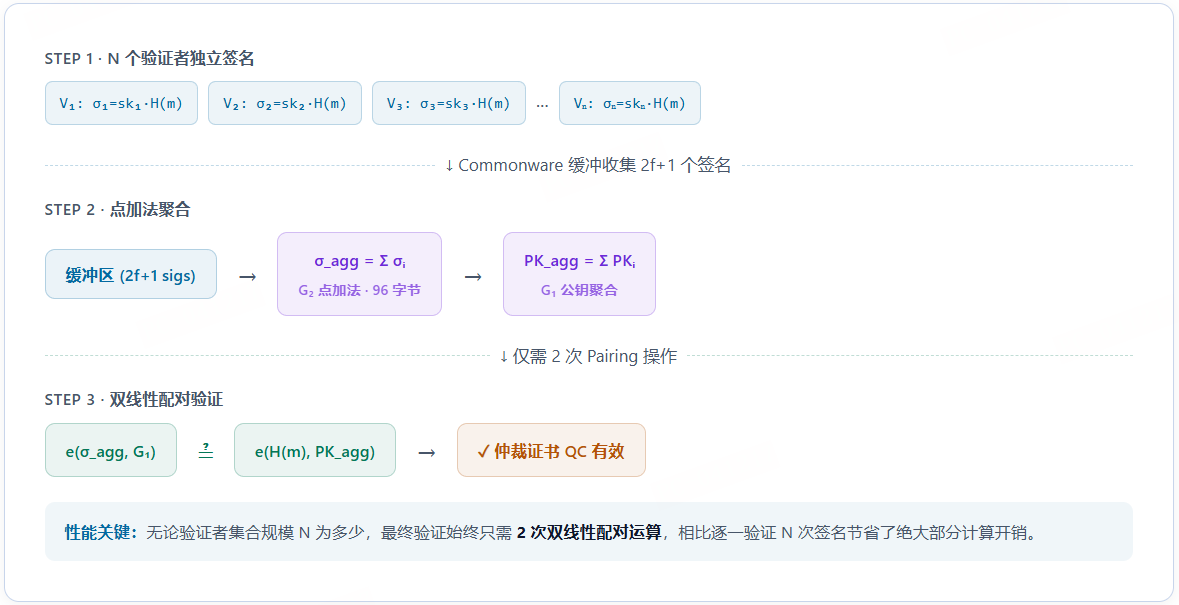Click the STEP 3 双线性配对验证 heading

point(134,400)
